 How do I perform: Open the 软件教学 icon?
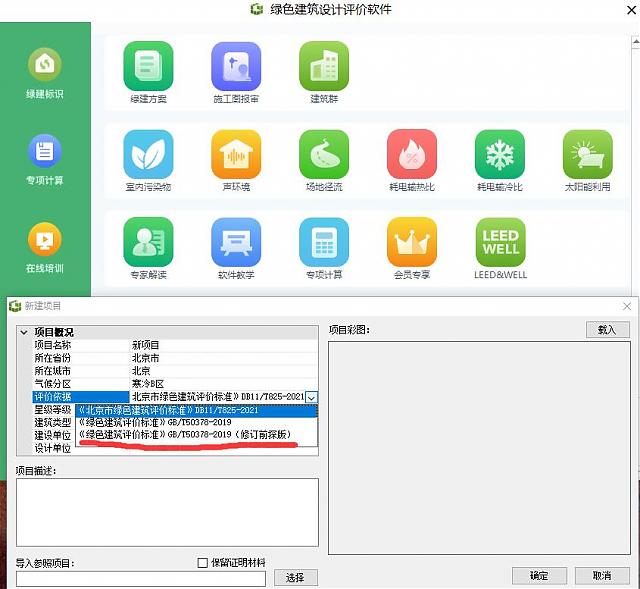coord(236,242)
